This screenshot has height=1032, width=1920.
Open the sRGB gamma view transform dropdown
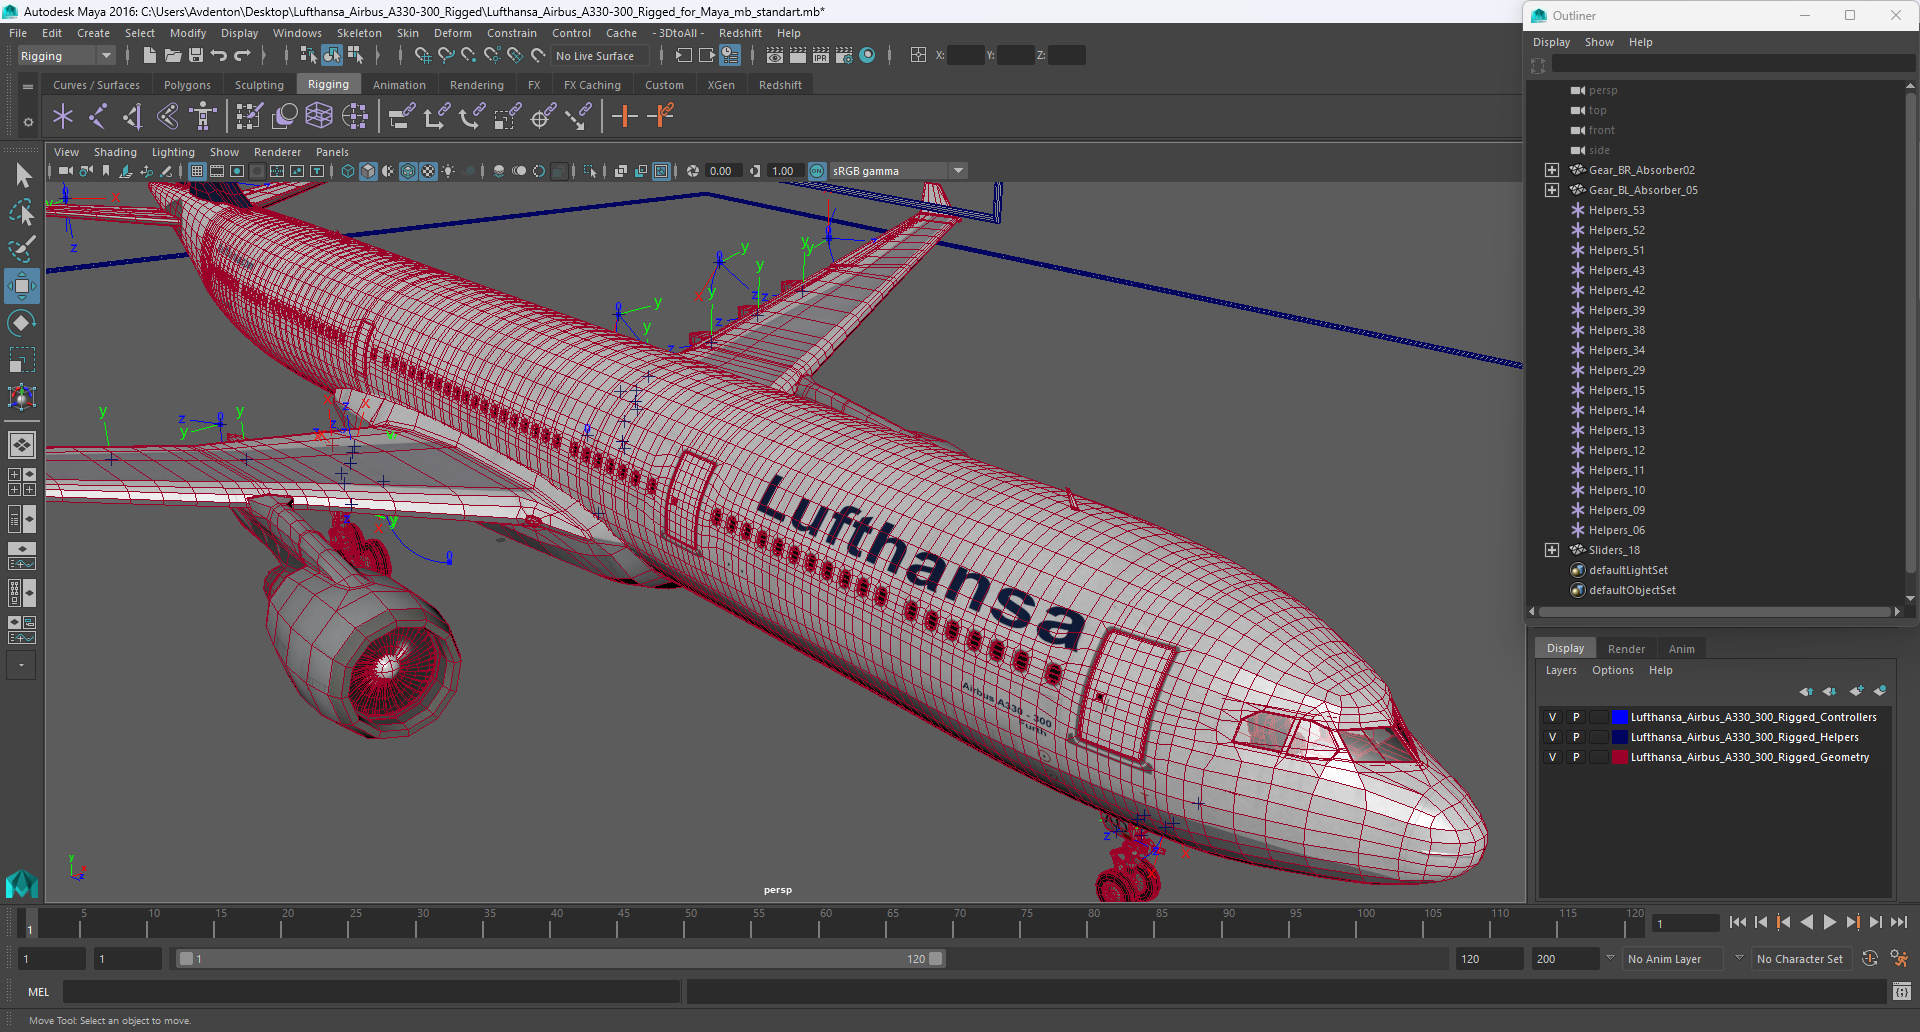[958, 171]
